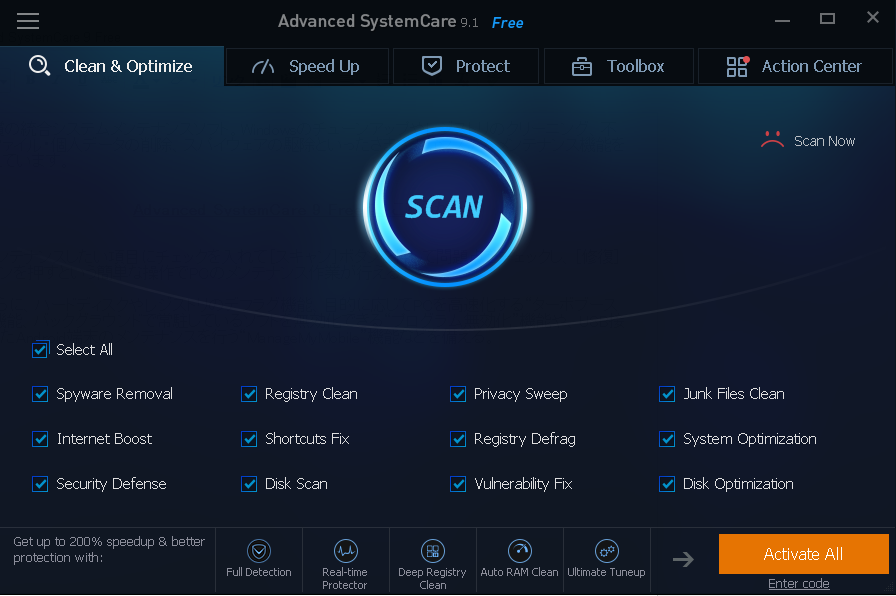The image size is (896, 596).
Task: Click the Deep Registry Clean icon
Action: (433, 551)
